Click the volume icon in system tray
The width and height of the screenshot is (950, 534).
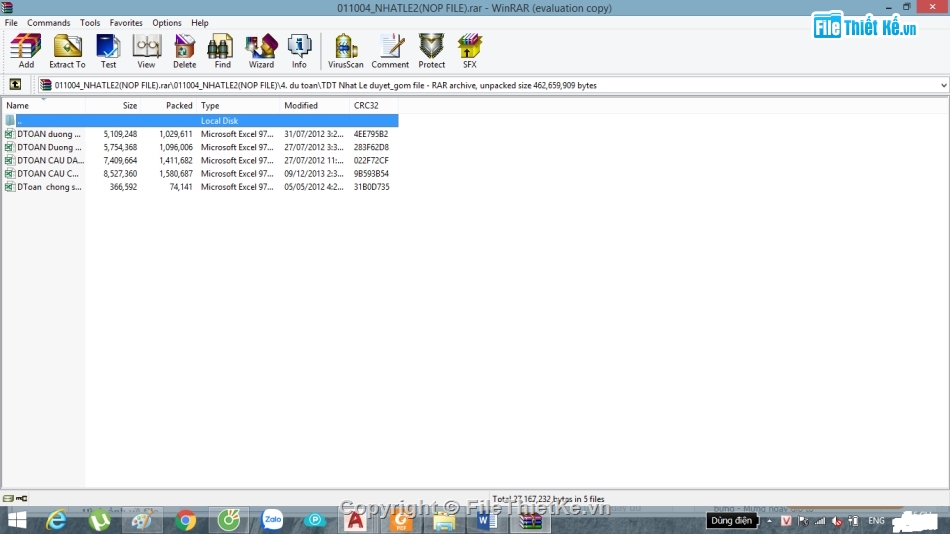coord(837,521)
